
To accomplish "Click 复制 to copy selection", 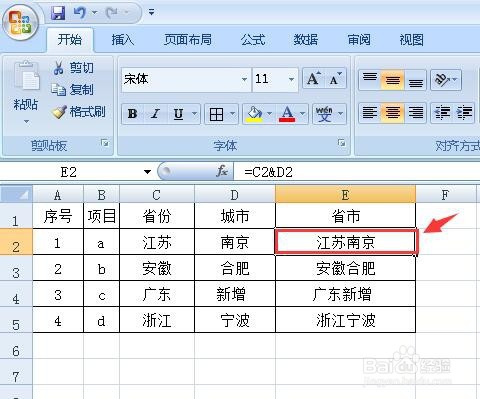I will tap(73, 90).
